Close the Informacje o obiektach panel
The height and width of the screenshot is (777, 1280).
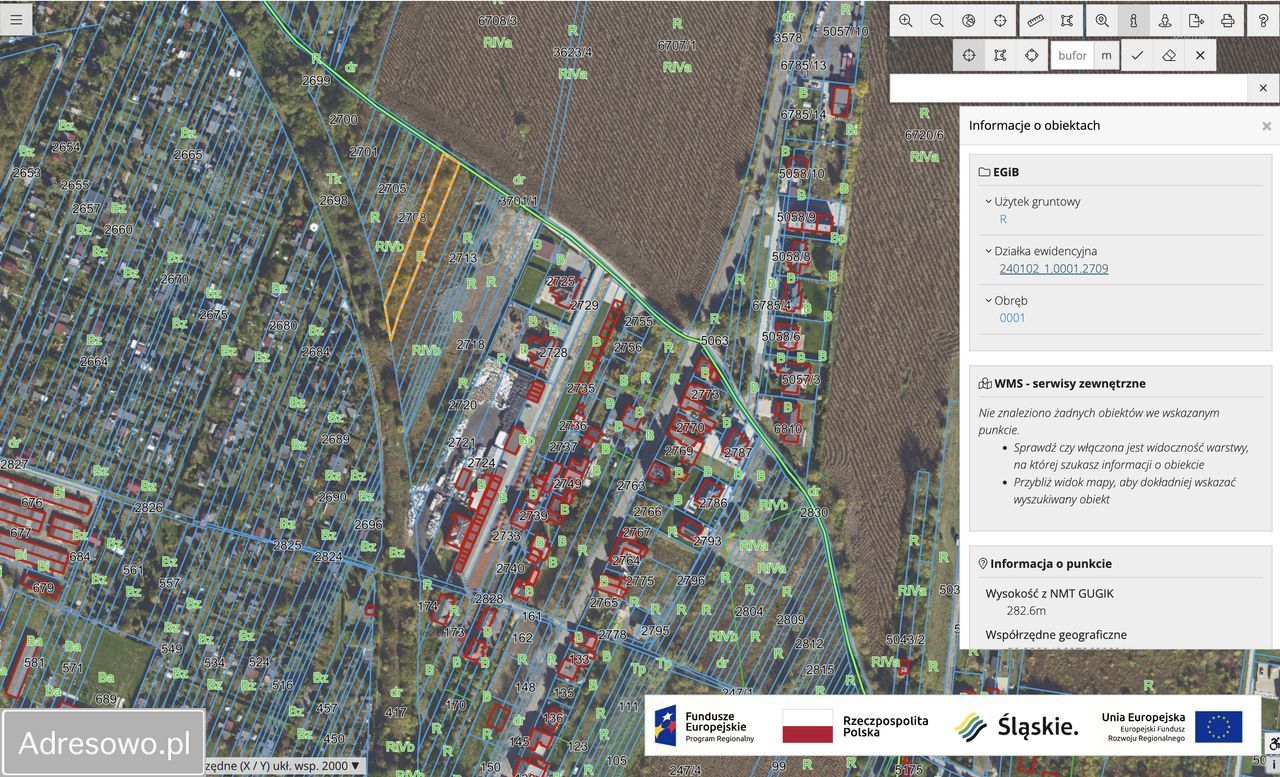coord(1266,126)
